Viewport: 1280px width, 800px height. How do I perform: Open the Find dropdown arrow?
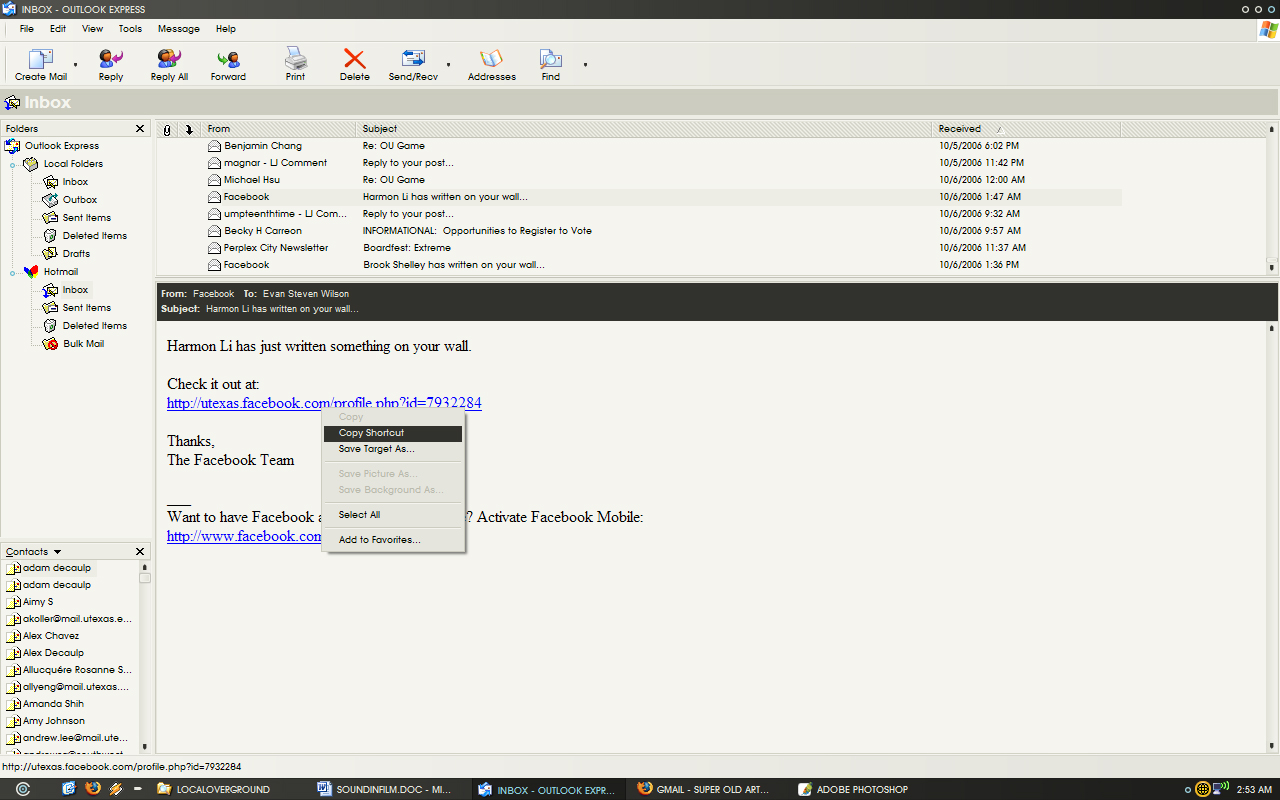click(x=585, y=65)
